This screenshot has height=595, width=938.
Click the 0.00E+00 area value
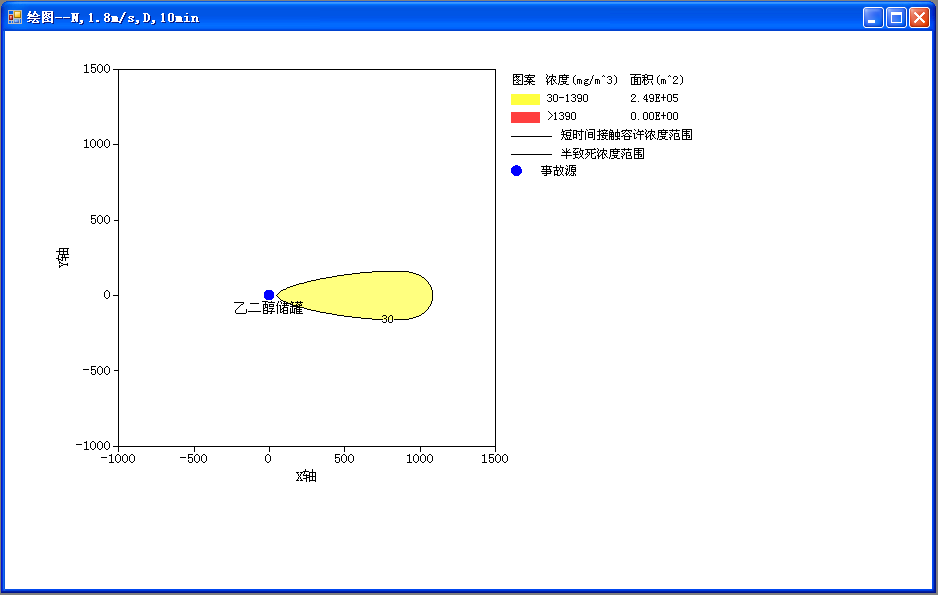tap(654, 116)
